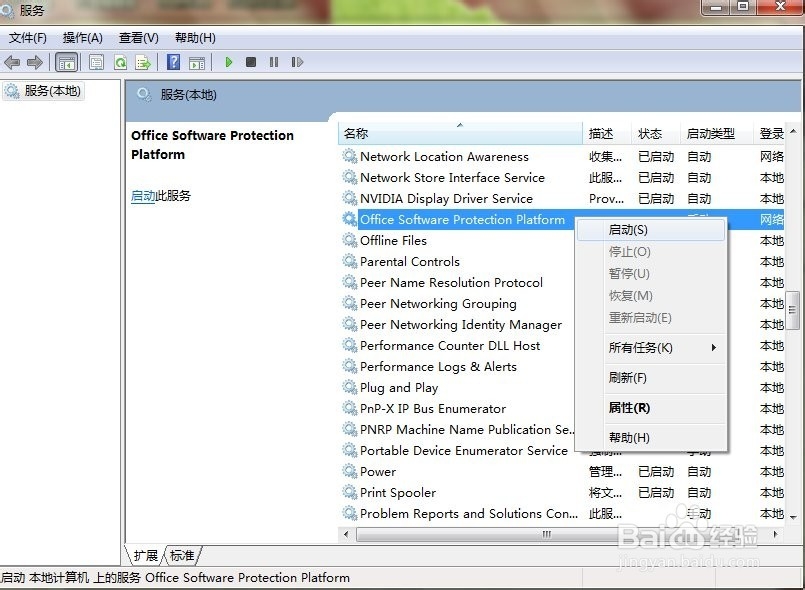Open the 帮助(H) menu

coord(195,37)
